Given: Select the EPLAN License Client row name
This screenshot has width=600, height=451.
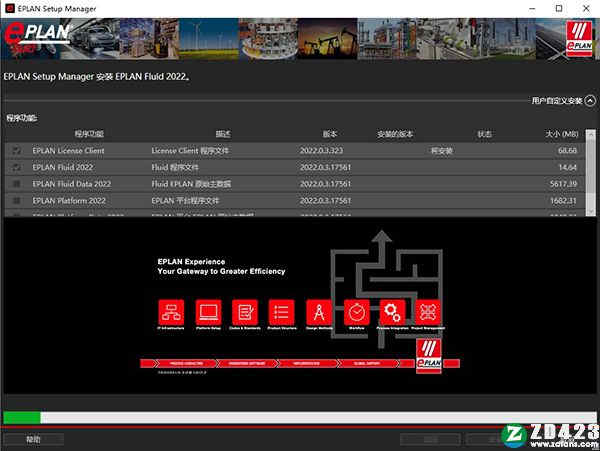Looking at the screenshot, I should [x=68, y=151].
